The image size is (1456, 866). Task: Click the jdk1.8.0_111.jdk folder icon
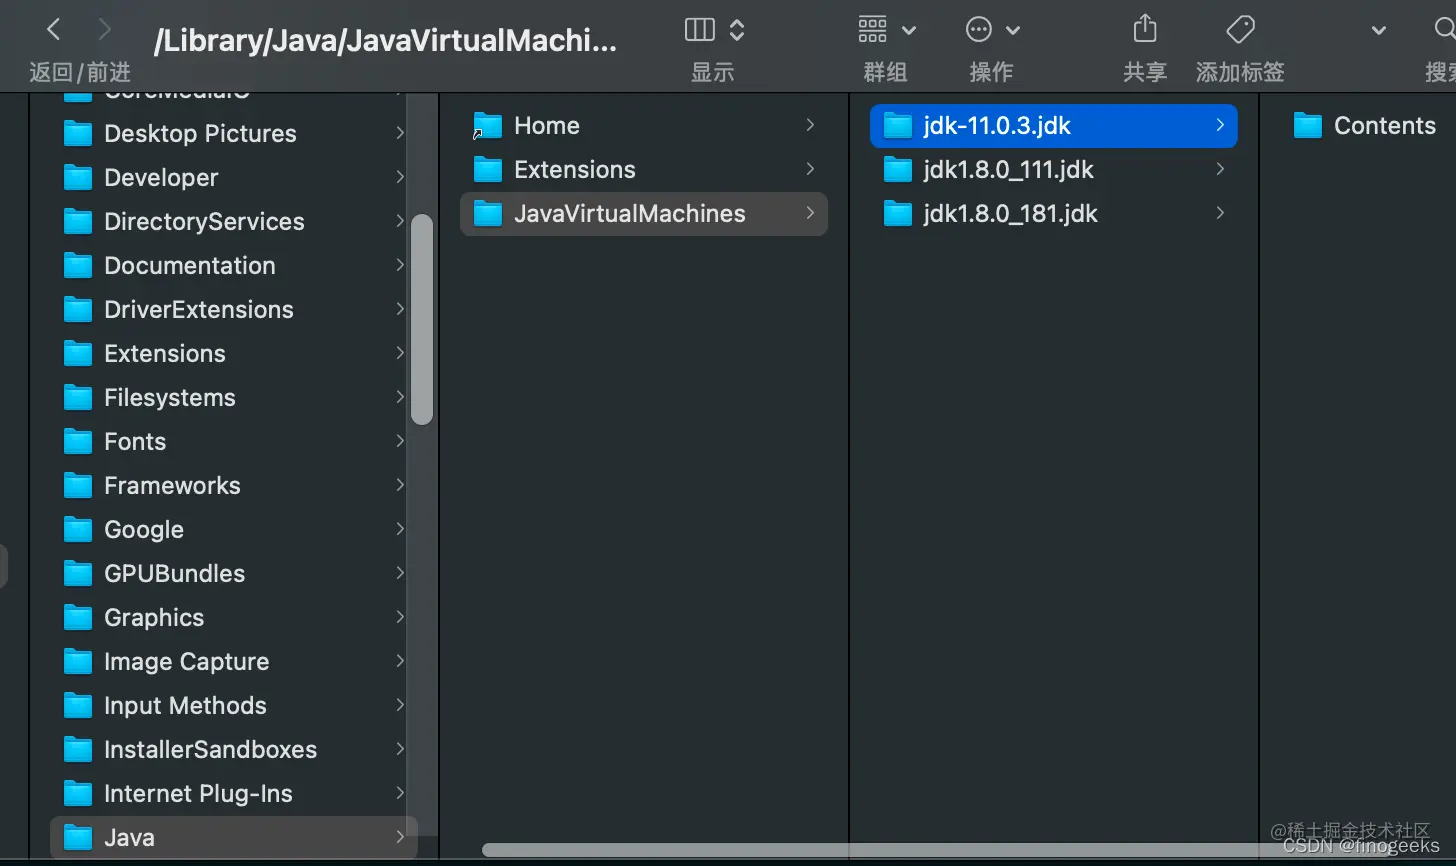(x=898, y=169)
